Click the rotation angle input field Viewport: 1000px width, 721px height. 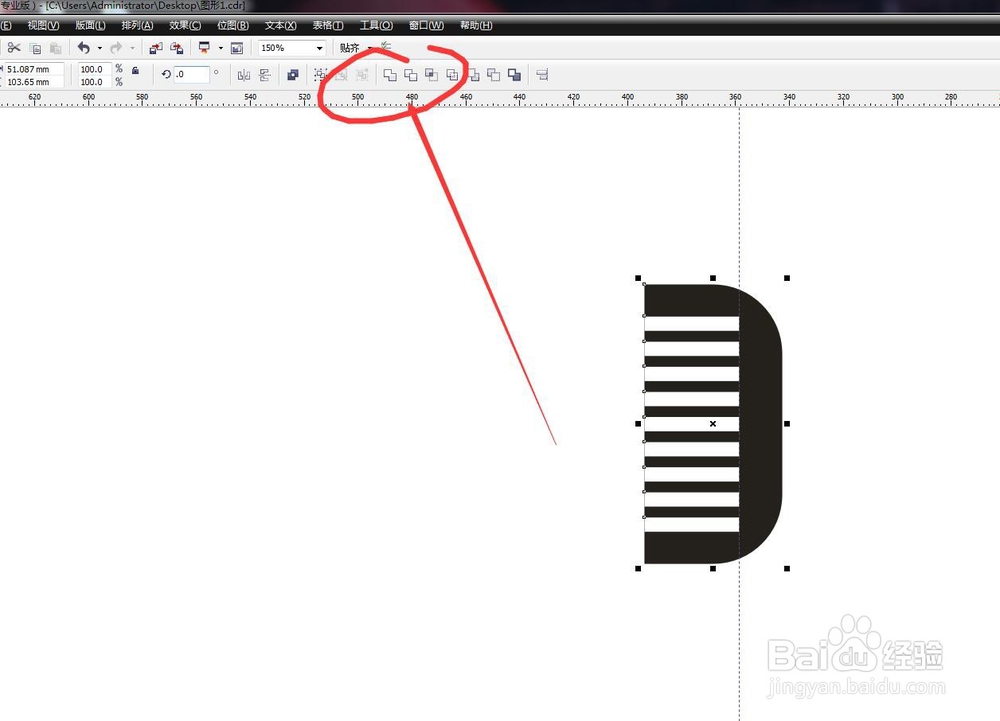191,75
